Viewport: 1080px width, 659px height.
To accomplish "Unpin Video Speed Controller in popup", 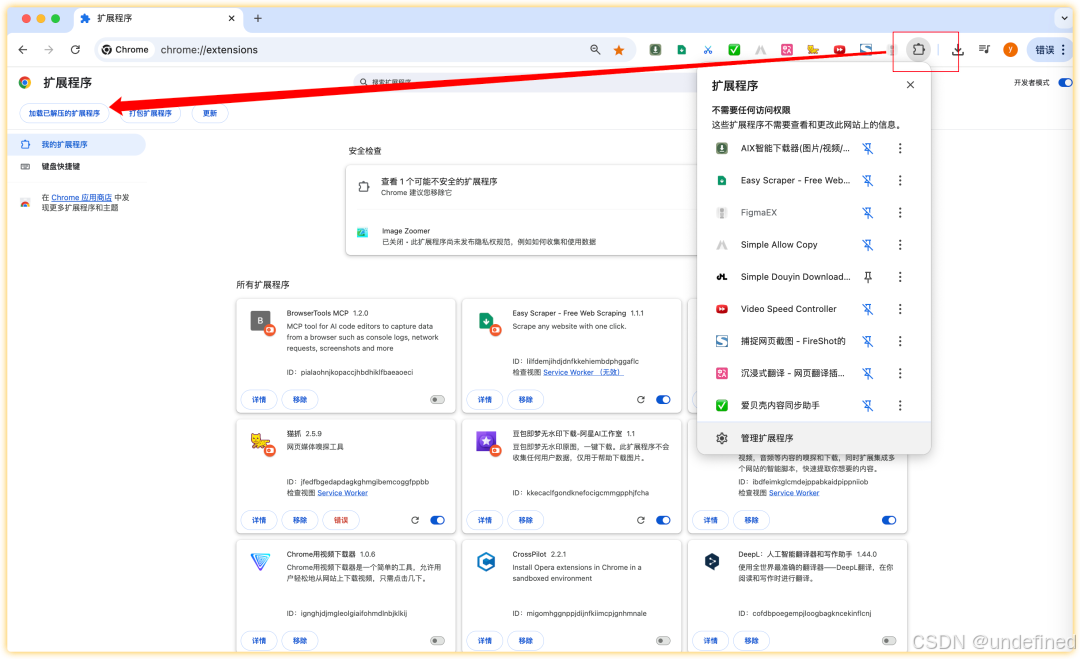I will pyautogui.click(x=868, y=309).
